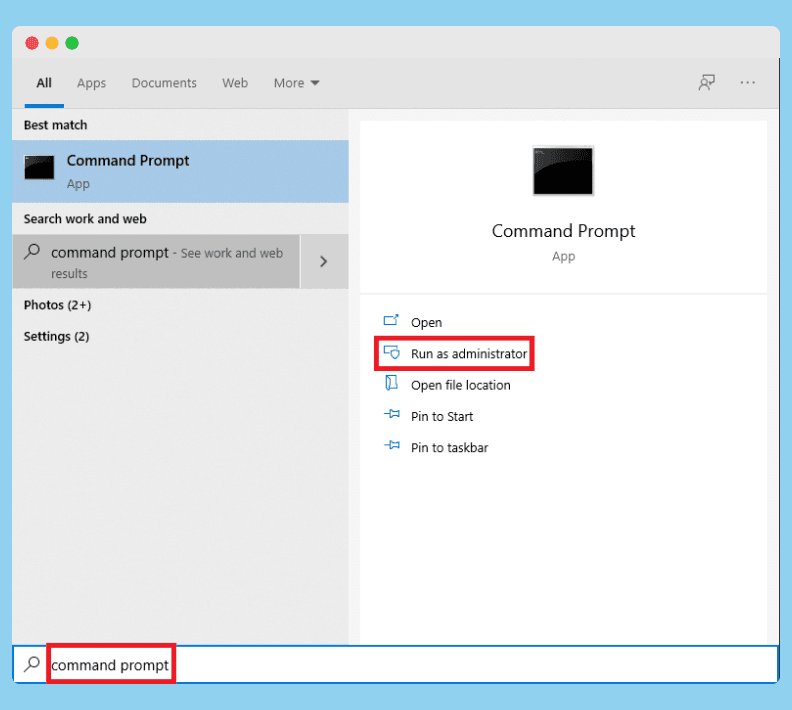Switch to the Documents tab

[x=164, y=83]
